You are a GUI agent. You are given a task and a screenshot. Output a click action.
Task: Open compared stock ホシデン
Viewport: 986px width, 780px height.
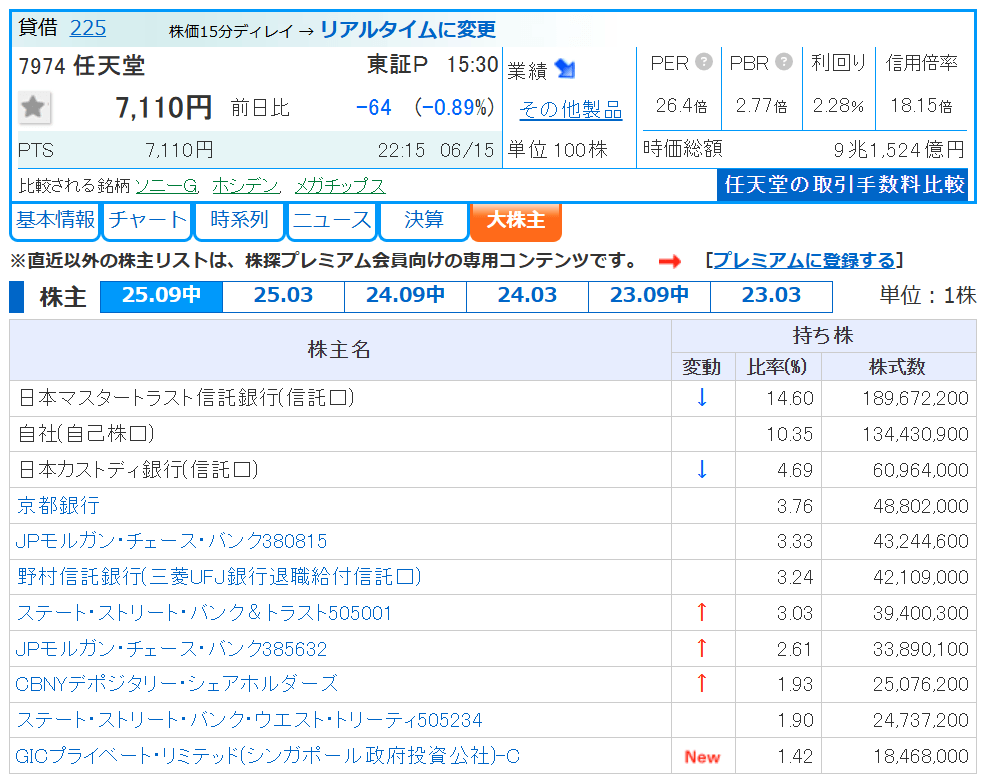click(246, 186)
